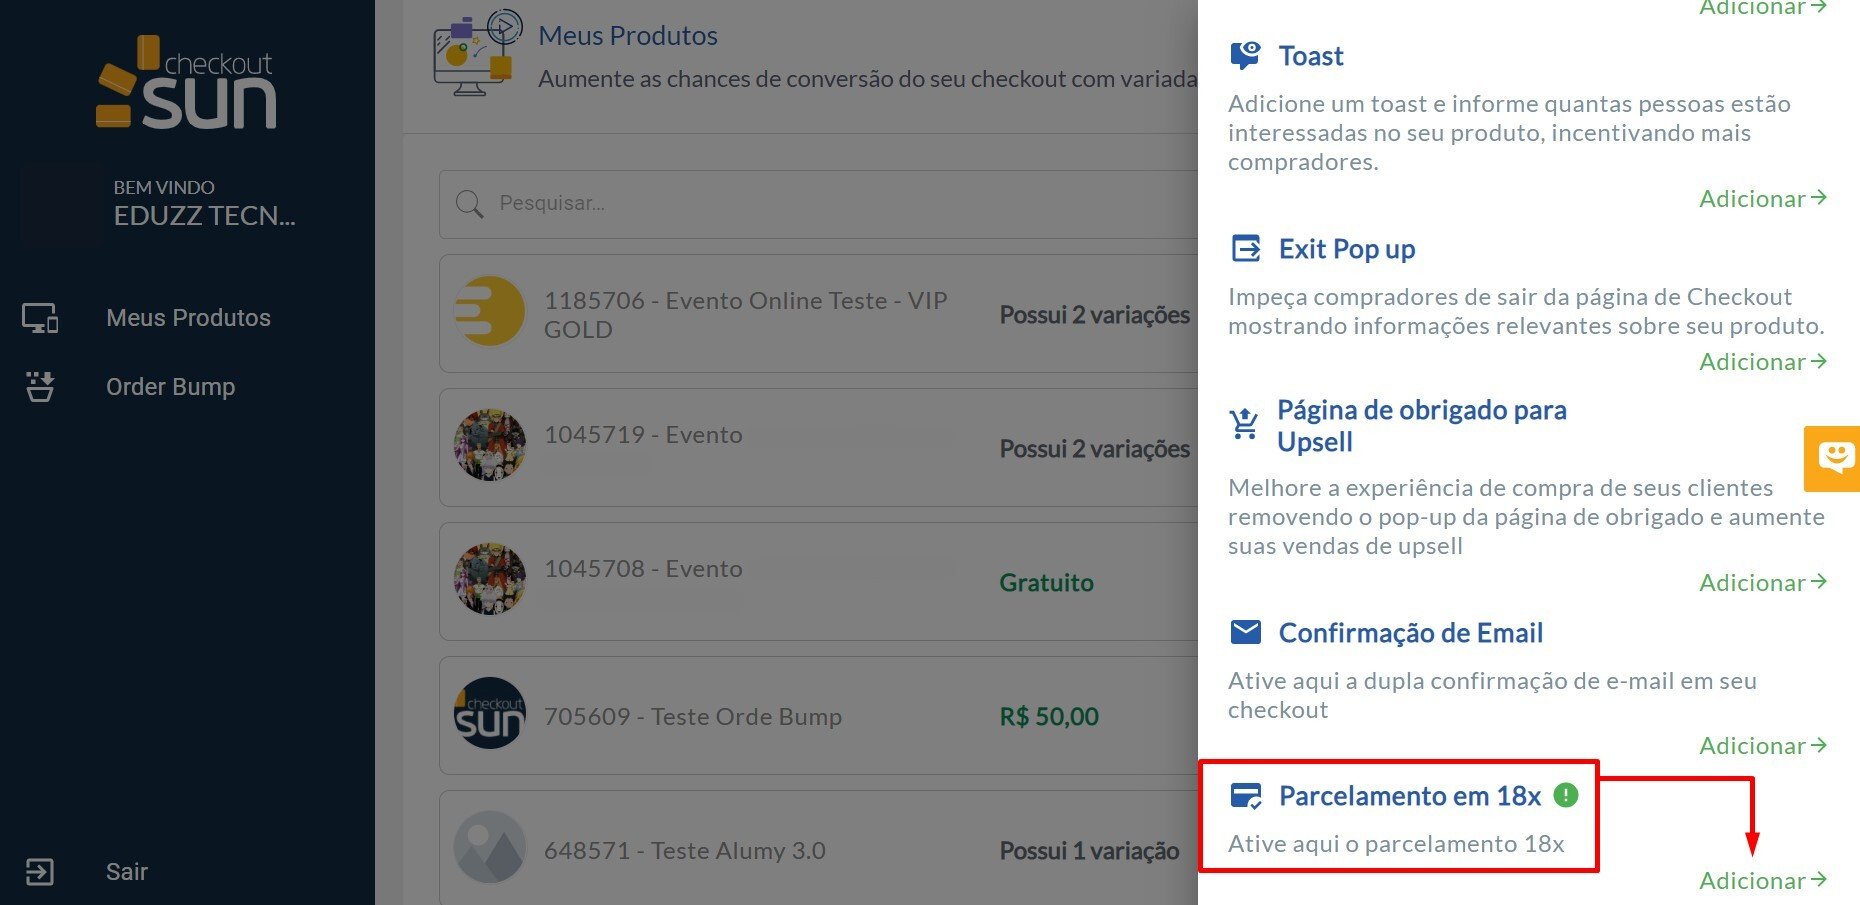Click the Confirmação de Email envelope icon
1860x905 pixels.
tap(1246, 632)
